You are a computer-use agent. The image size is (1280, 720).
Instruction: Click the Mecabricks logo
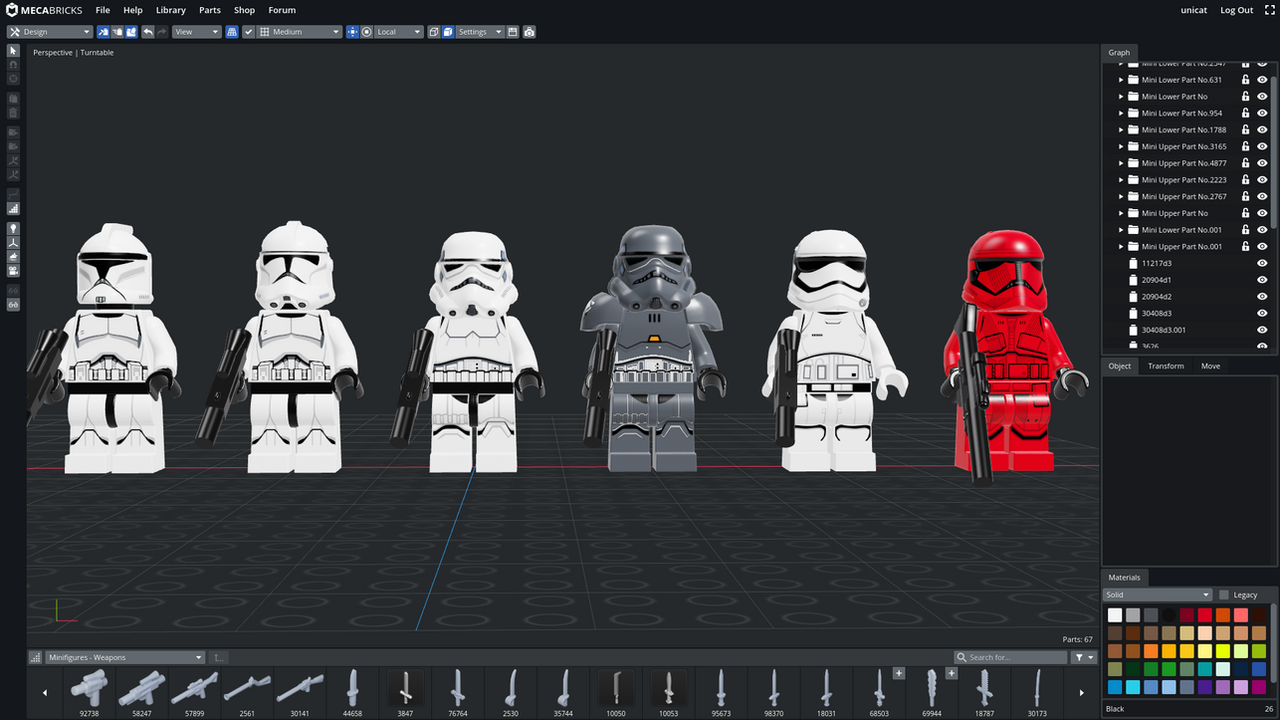pyautogui.click(x=45, y=10)
